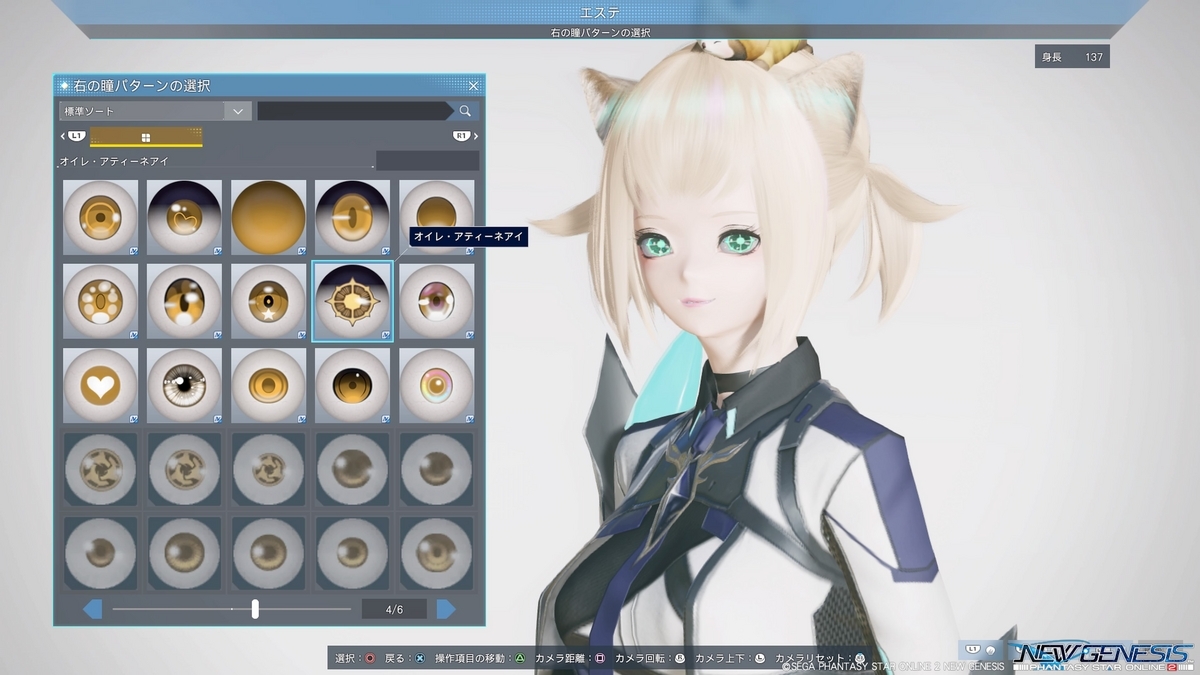This screenshot has height=675, width=1200.
Task: Click the 身長 137 height display
Action: 1072,57
